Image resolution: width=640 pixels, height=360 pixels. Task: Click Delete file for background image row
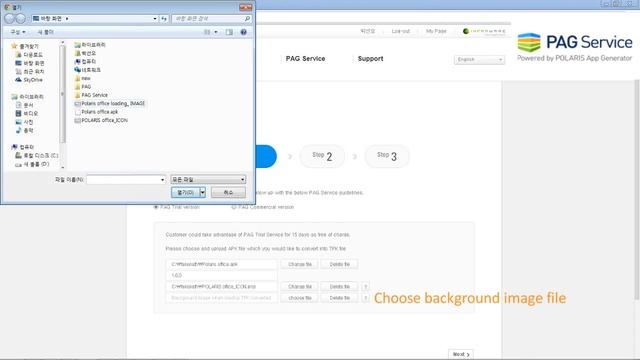point(339,298)
